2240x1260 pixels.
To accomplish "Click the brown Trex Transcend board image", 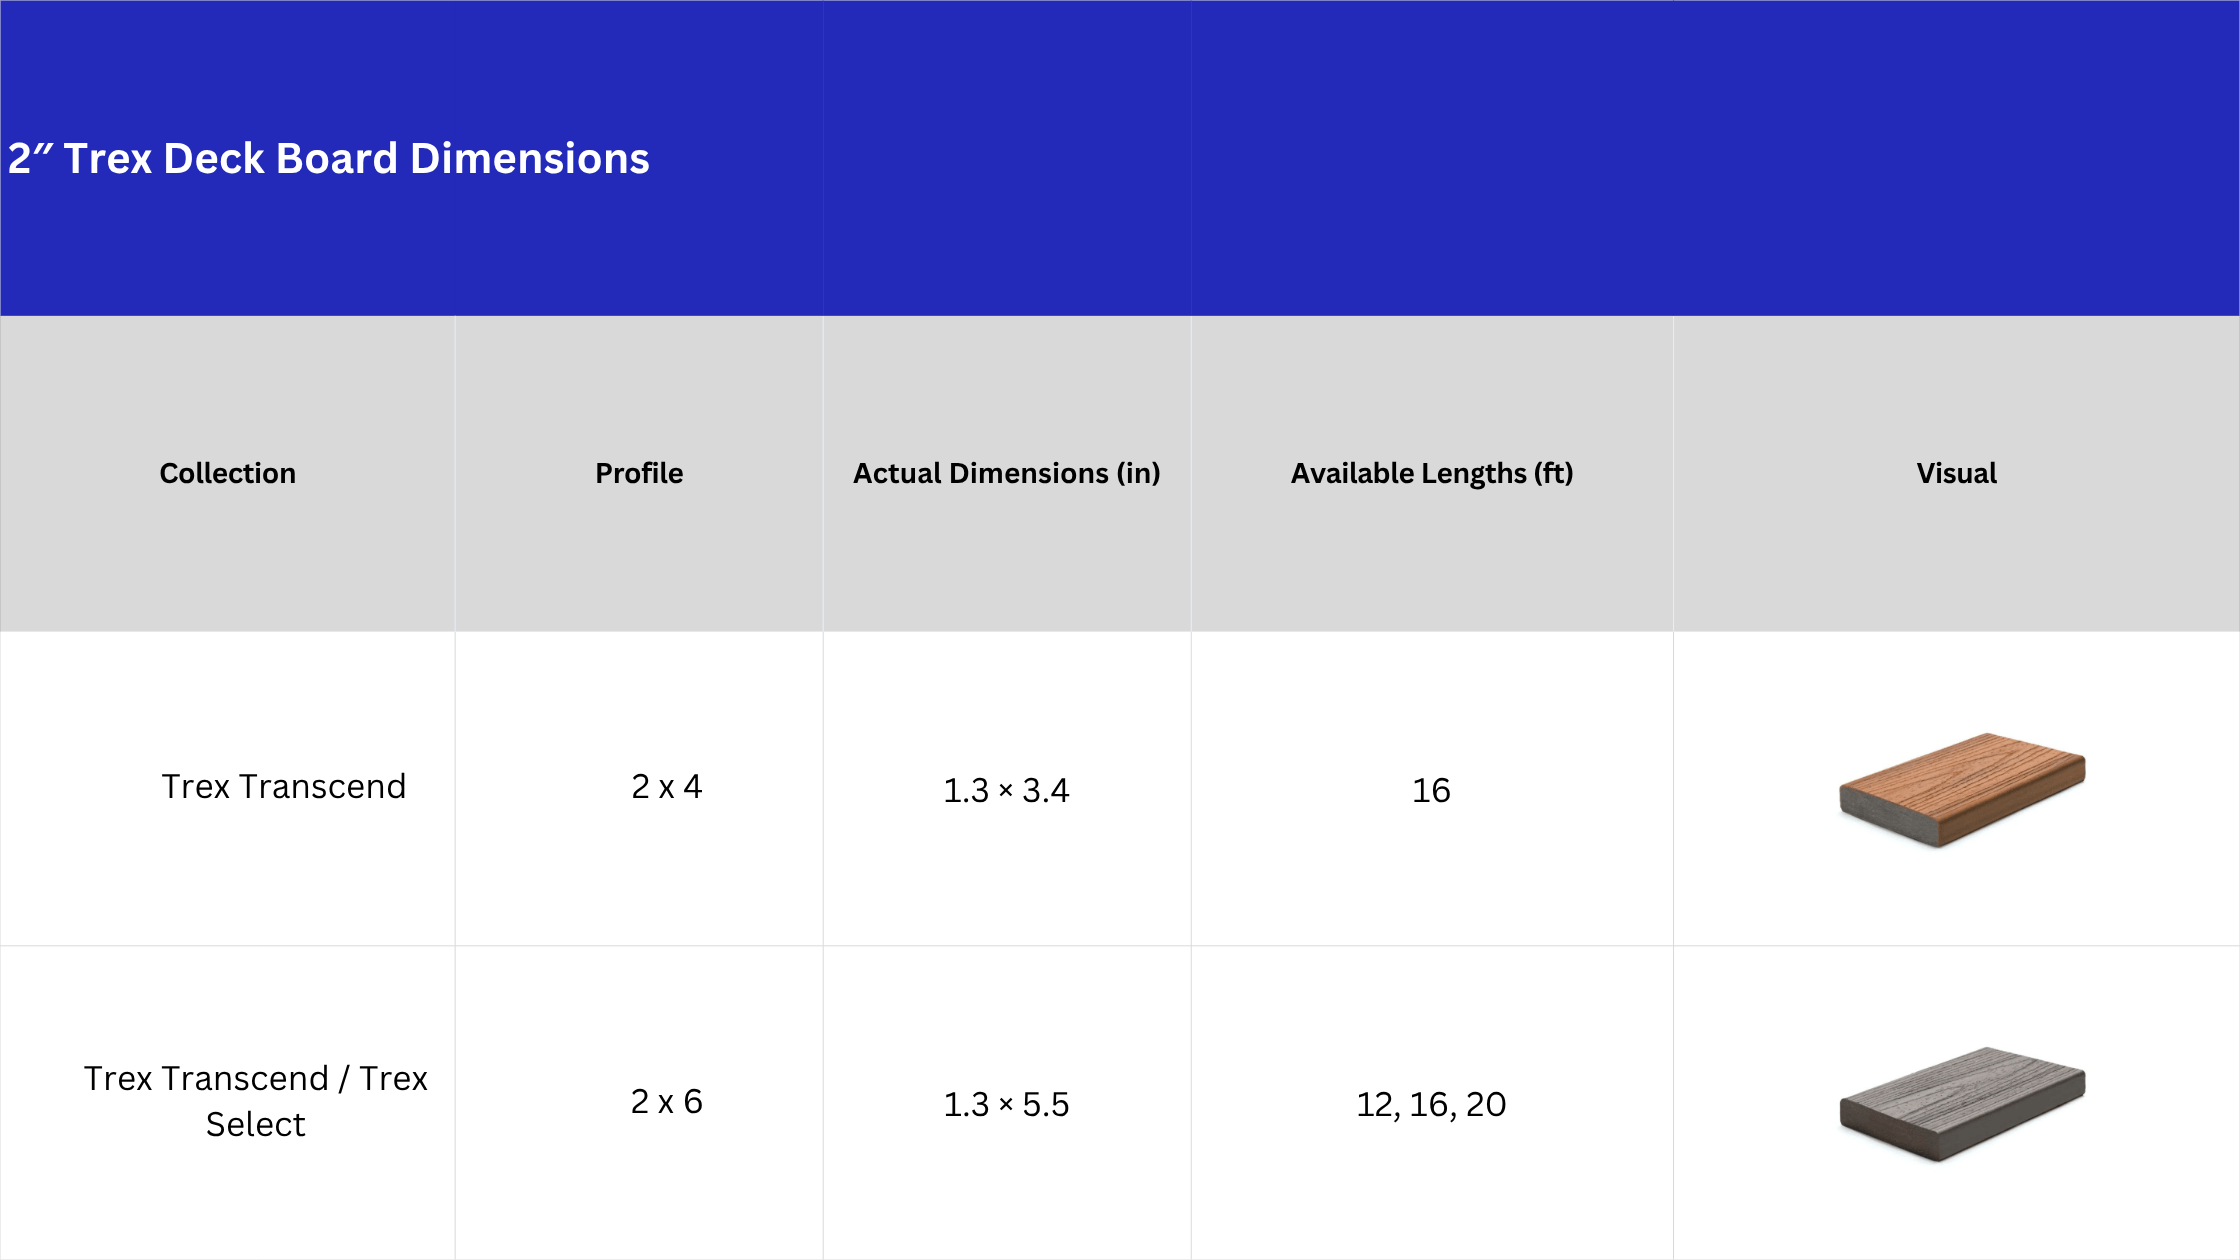I will (1962, 789).
